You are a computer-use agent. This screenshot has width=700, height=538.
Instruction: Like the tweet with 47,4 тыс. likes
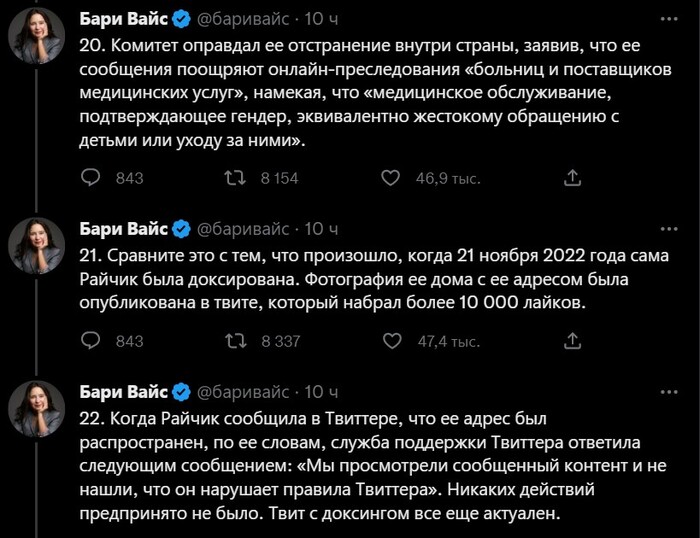[392, 341]
